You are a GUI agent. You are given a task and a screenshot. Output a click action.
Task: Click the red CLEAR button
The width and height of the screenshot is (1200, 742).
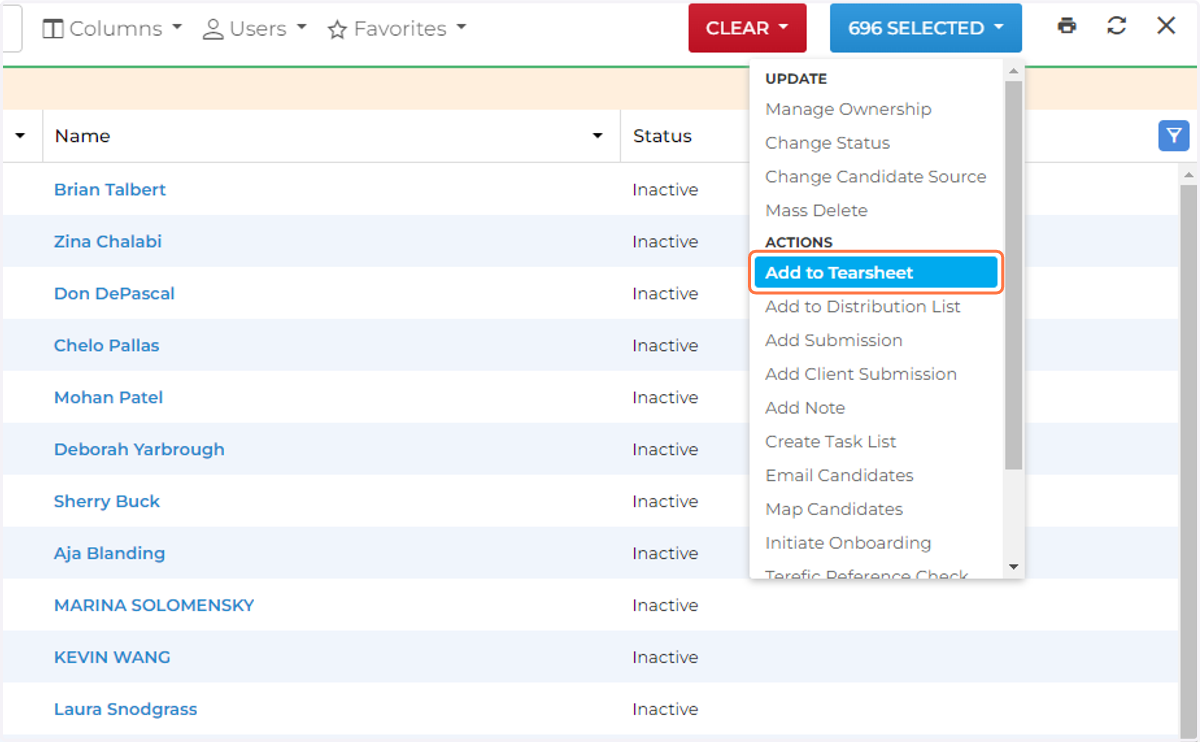coord(747,28)
